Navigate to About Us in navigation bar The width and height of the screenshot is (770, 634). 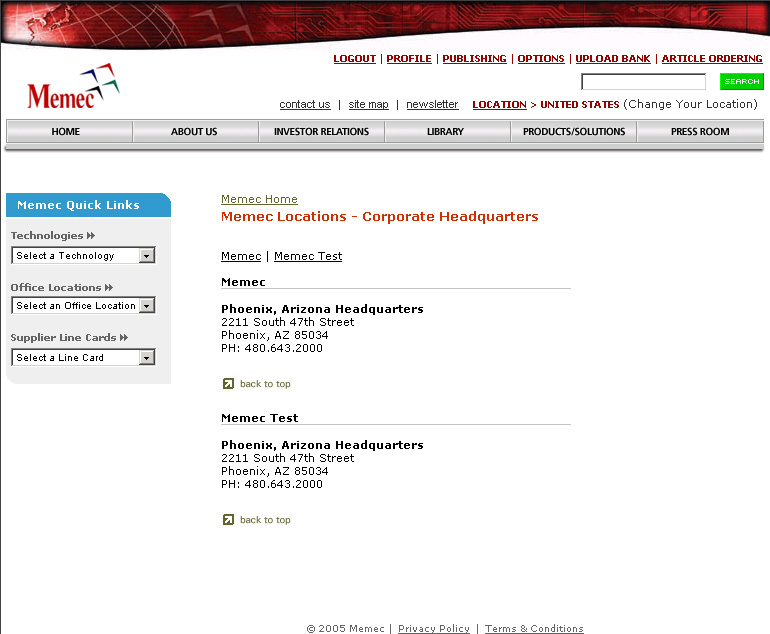pos(194,132)
